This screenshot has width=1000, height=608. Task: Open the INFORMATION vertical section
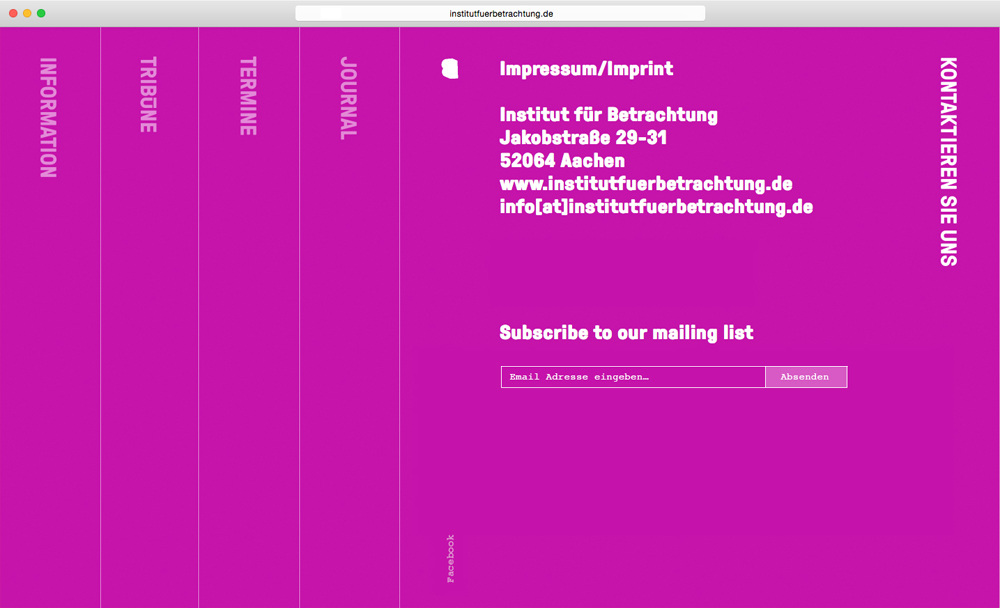click(48, 118)
